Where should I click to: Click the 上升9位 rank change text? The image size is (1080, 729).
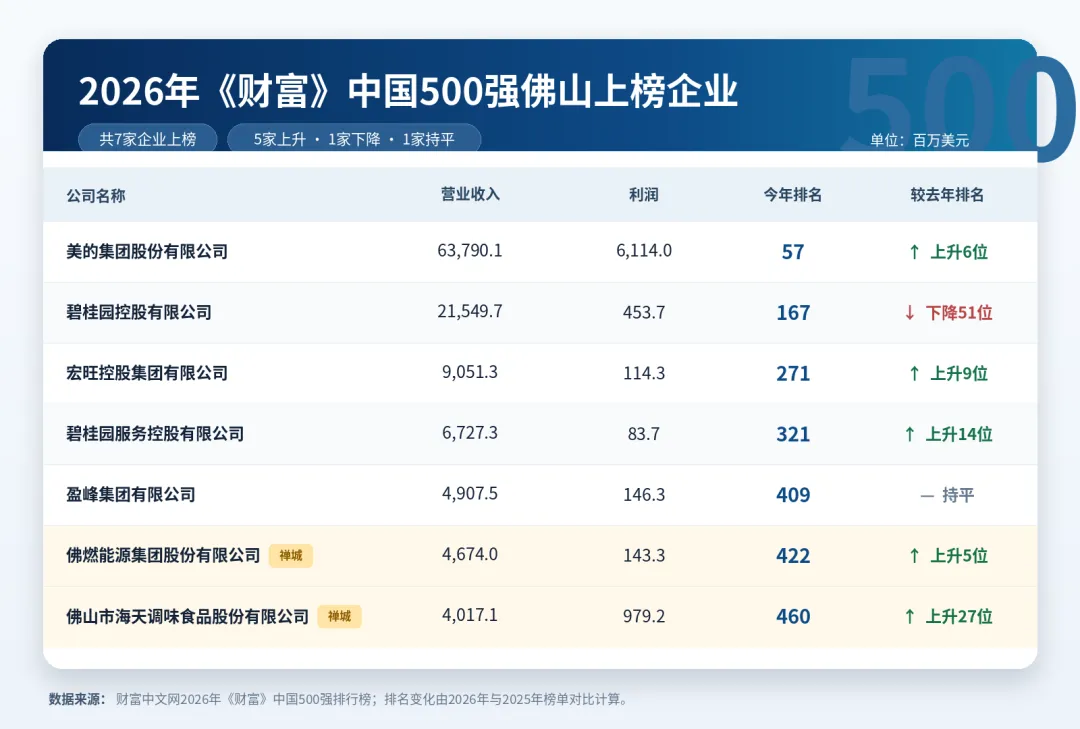coord(959,373)
